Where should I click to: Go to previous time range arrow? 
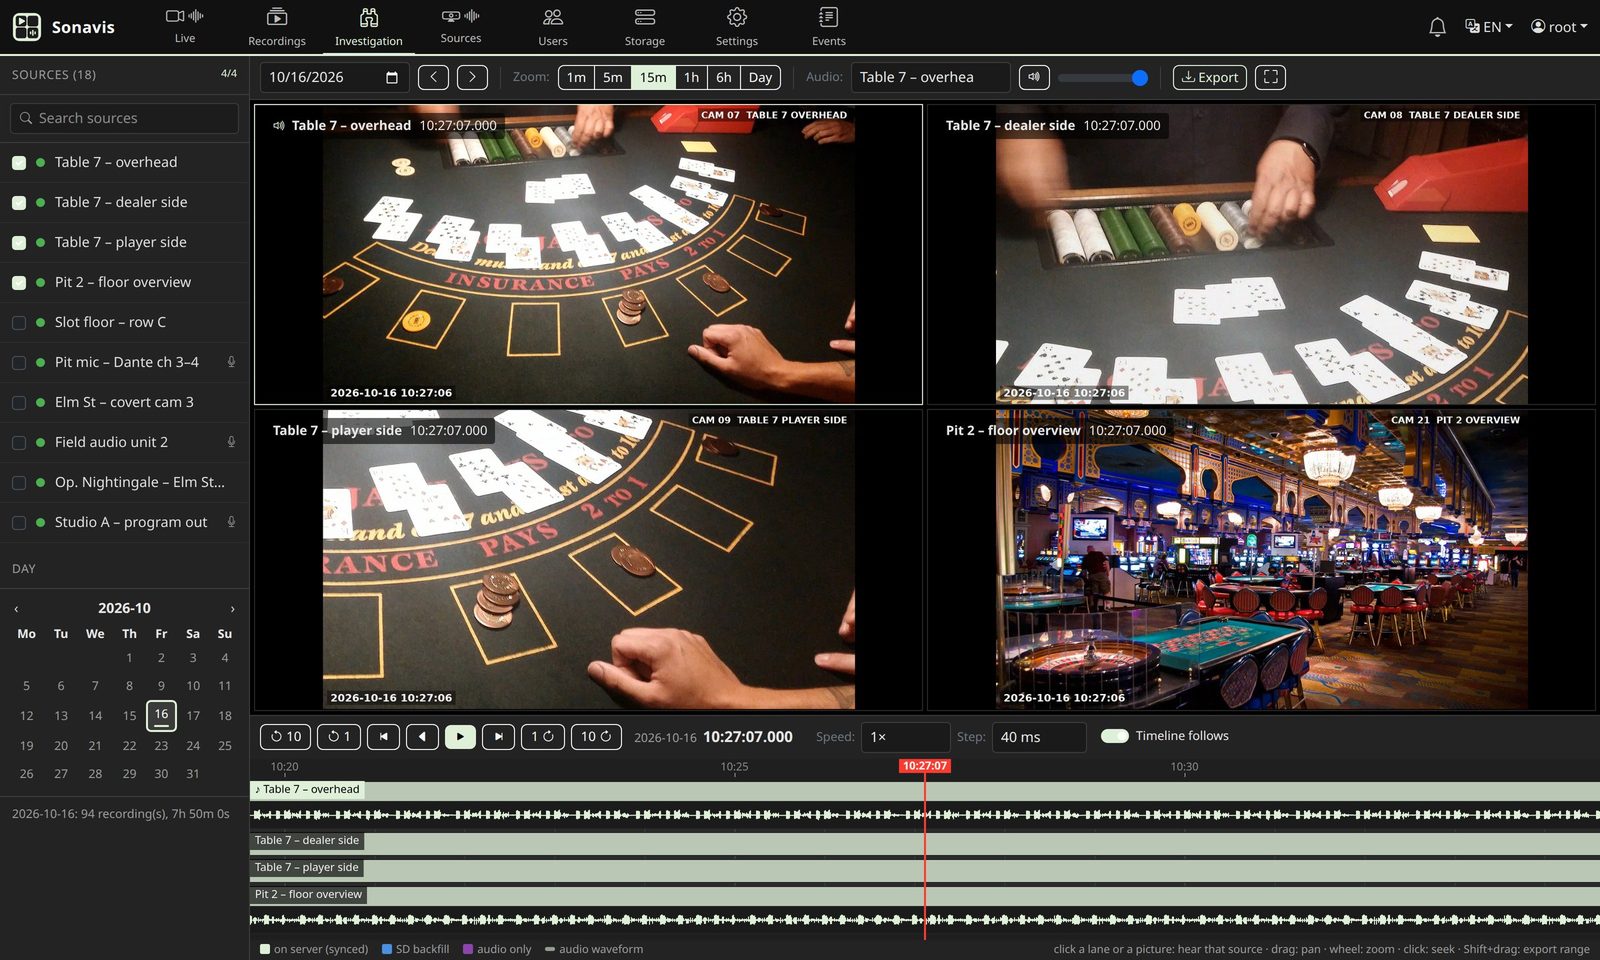[433, 77]
